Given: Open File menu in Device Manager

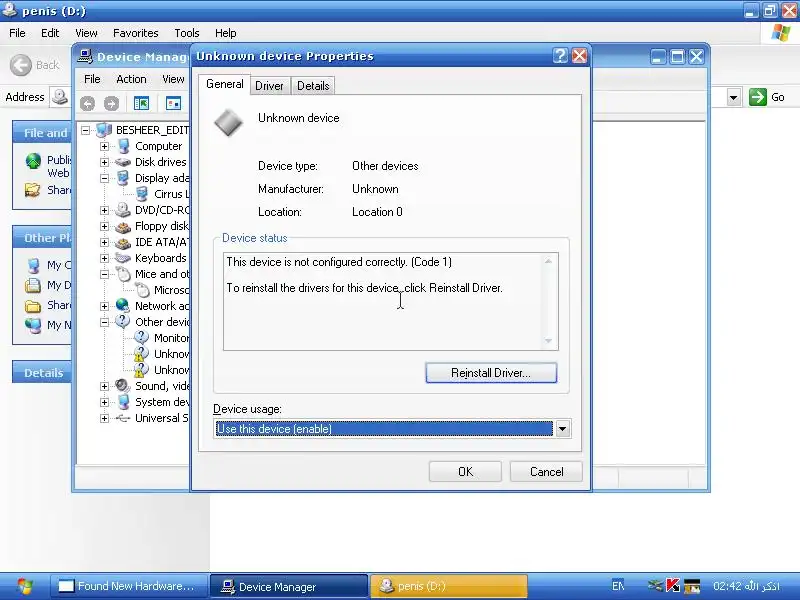Looking at the screenshot, I should point(92,79).
